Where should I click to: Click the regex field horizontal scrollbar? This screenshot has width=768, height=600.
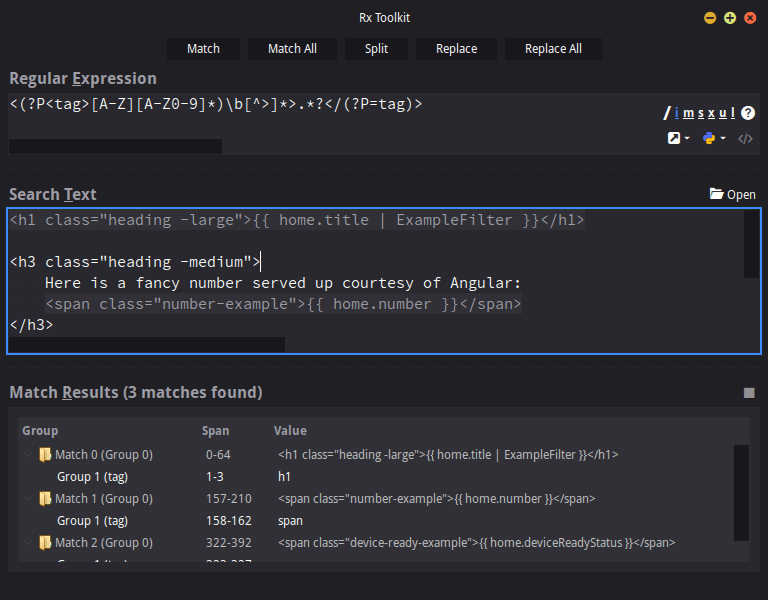pyautogui.click(x=115, y=146)
